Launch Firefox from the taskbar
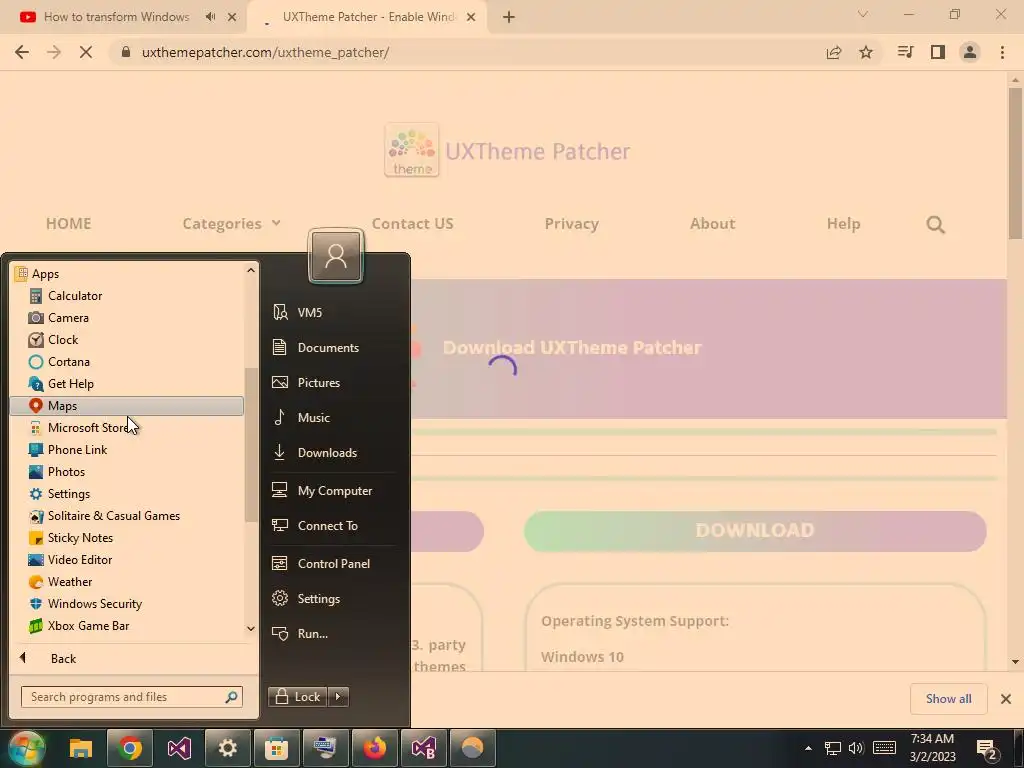1024x768 pixels. [x=375, y=748]
